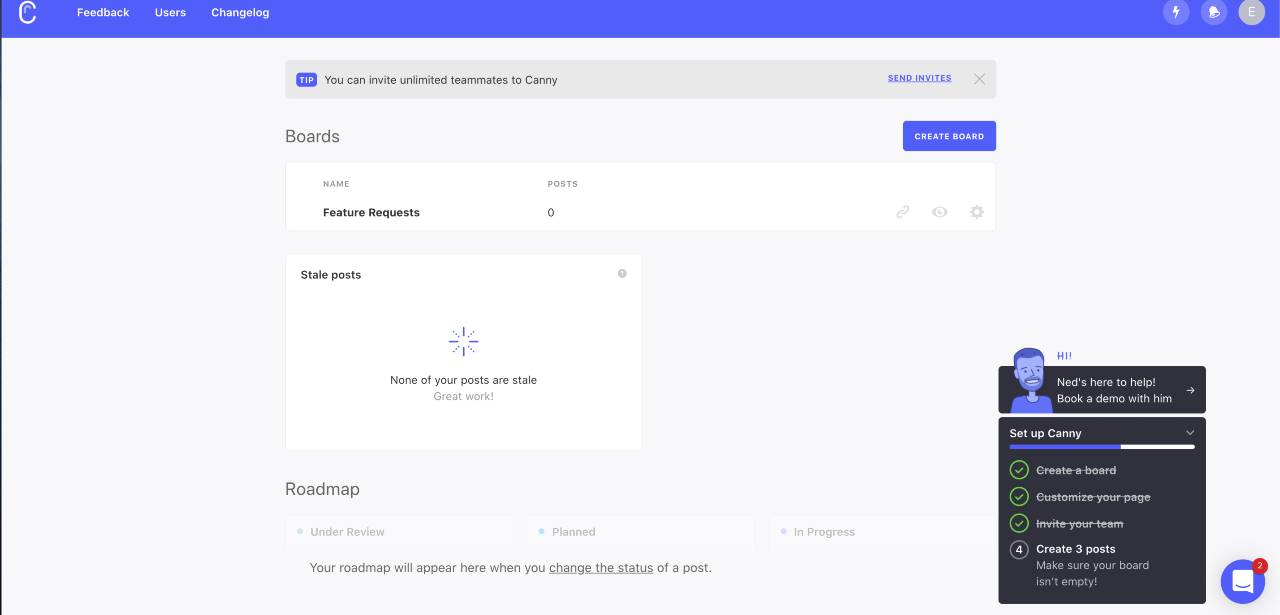
Task: Click the 'None of your posts are stale' text
Action: (463, 380)
